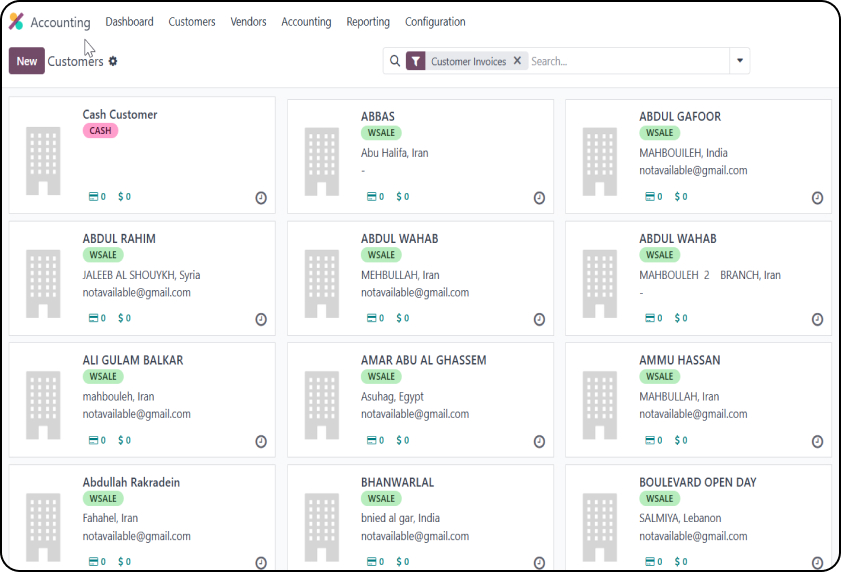Click the activity clock on ABBAS card
The height and width of the screenshot is (572, 841).
pyautogui.click(x=539, y=198)
